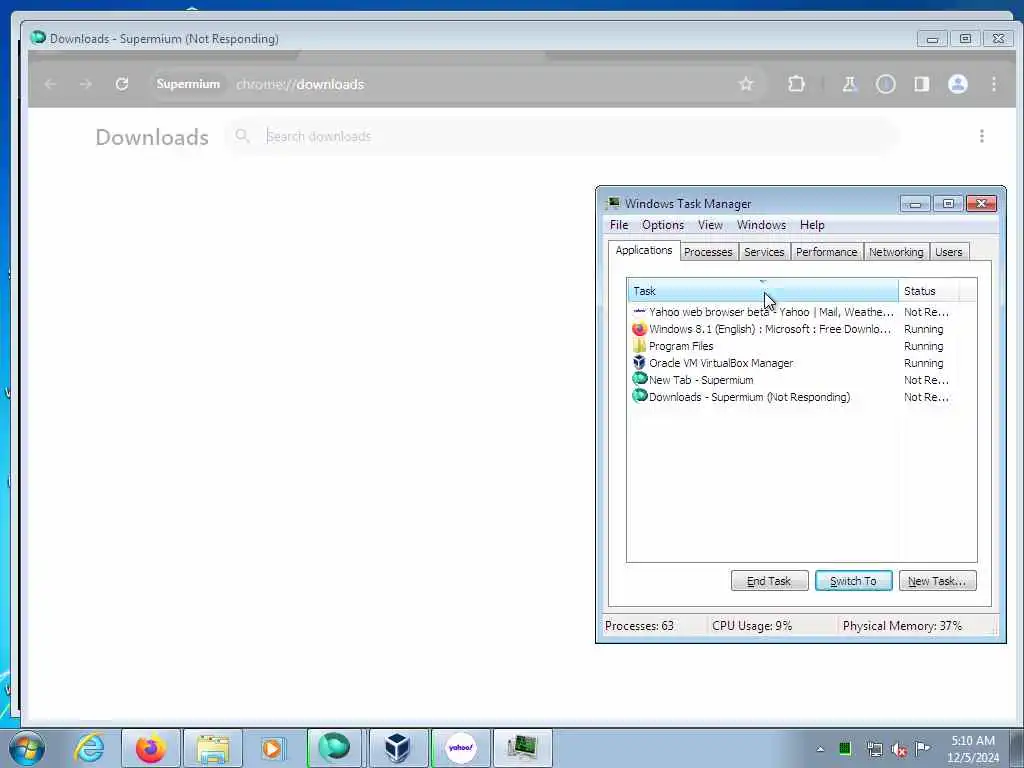Click the network tray icon

coord(874,749)
